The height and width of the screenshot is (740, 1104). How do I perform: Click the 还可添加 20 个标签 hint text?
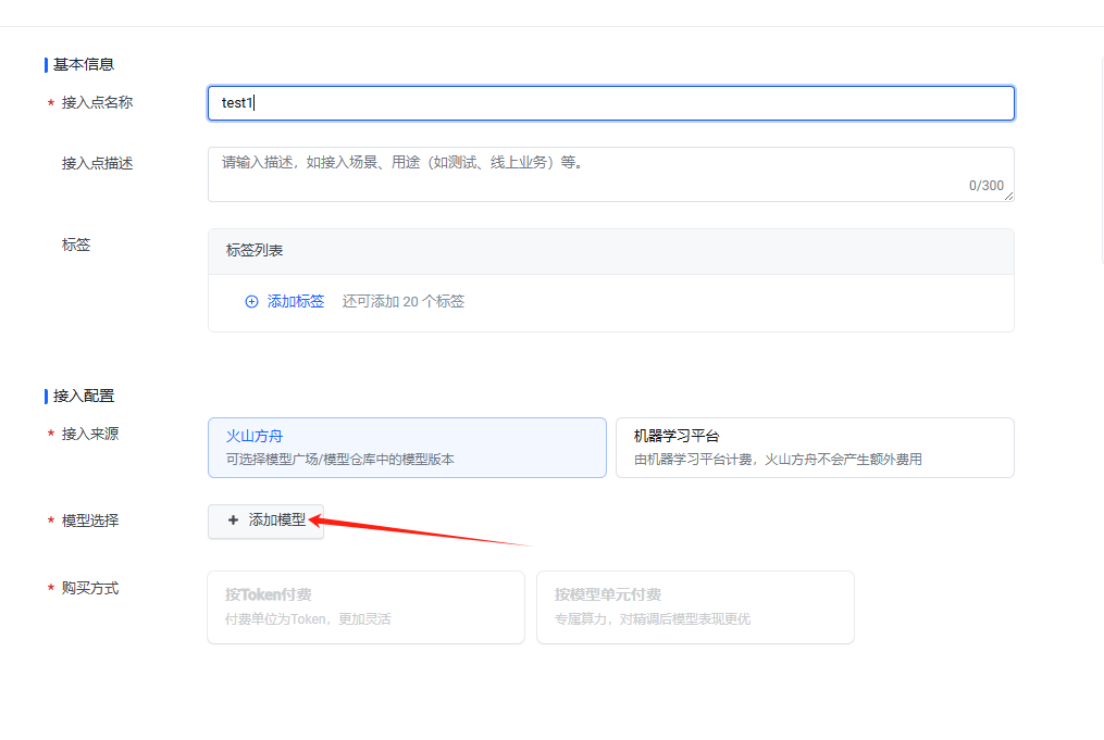click(403, 301)
